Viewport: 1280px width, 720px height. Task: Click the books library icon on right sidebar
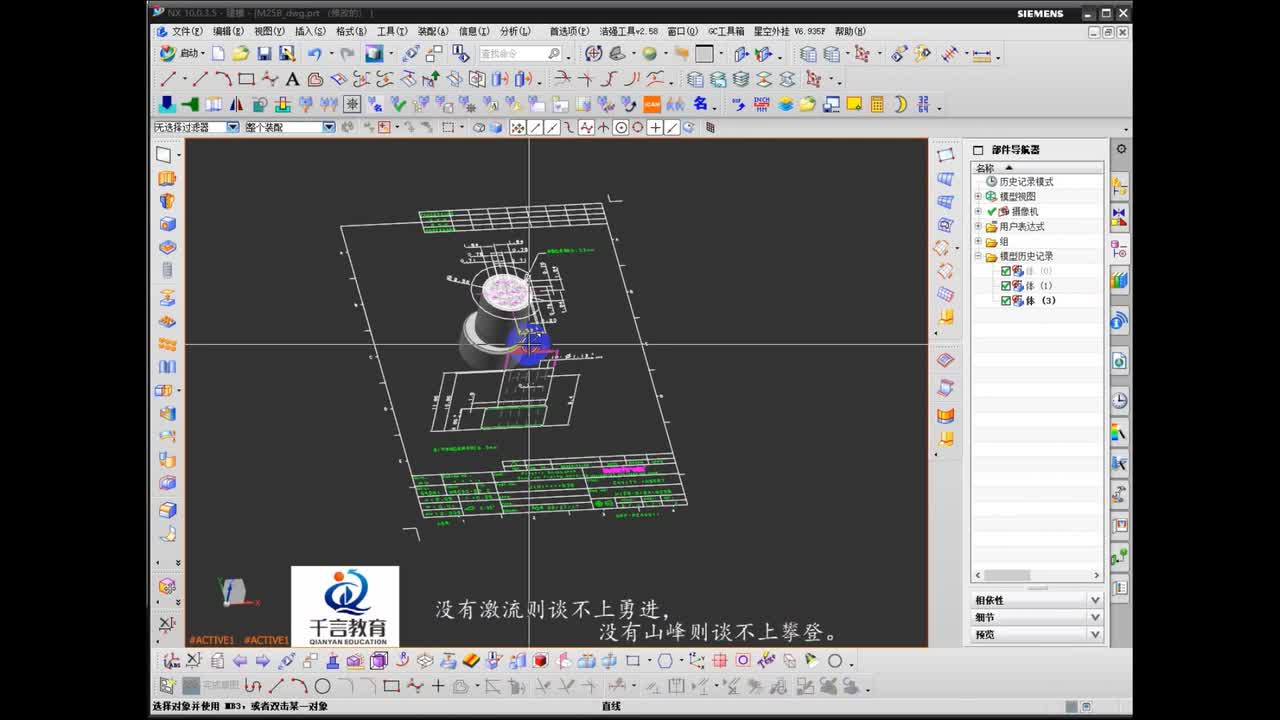[x=1119, y=281]
